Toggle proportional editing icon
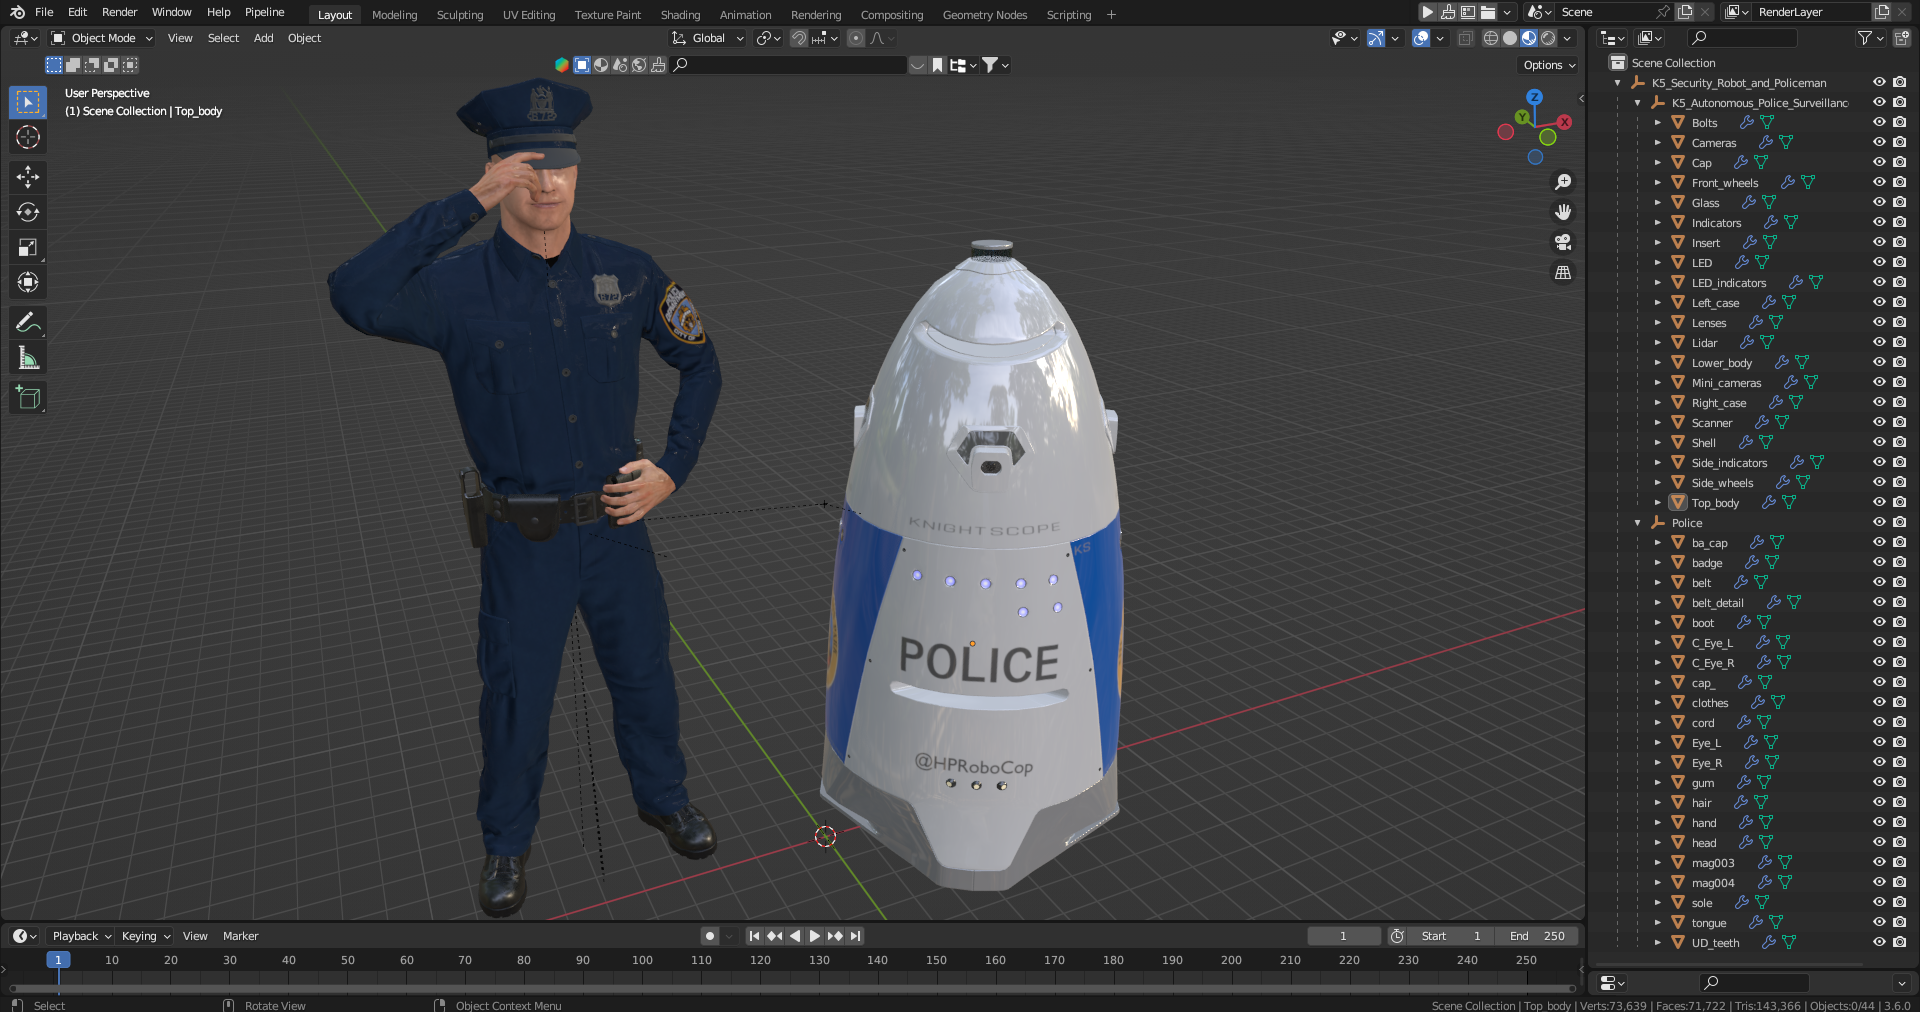The width and height of the screenshot is (1920, 1012). [855, 38]
